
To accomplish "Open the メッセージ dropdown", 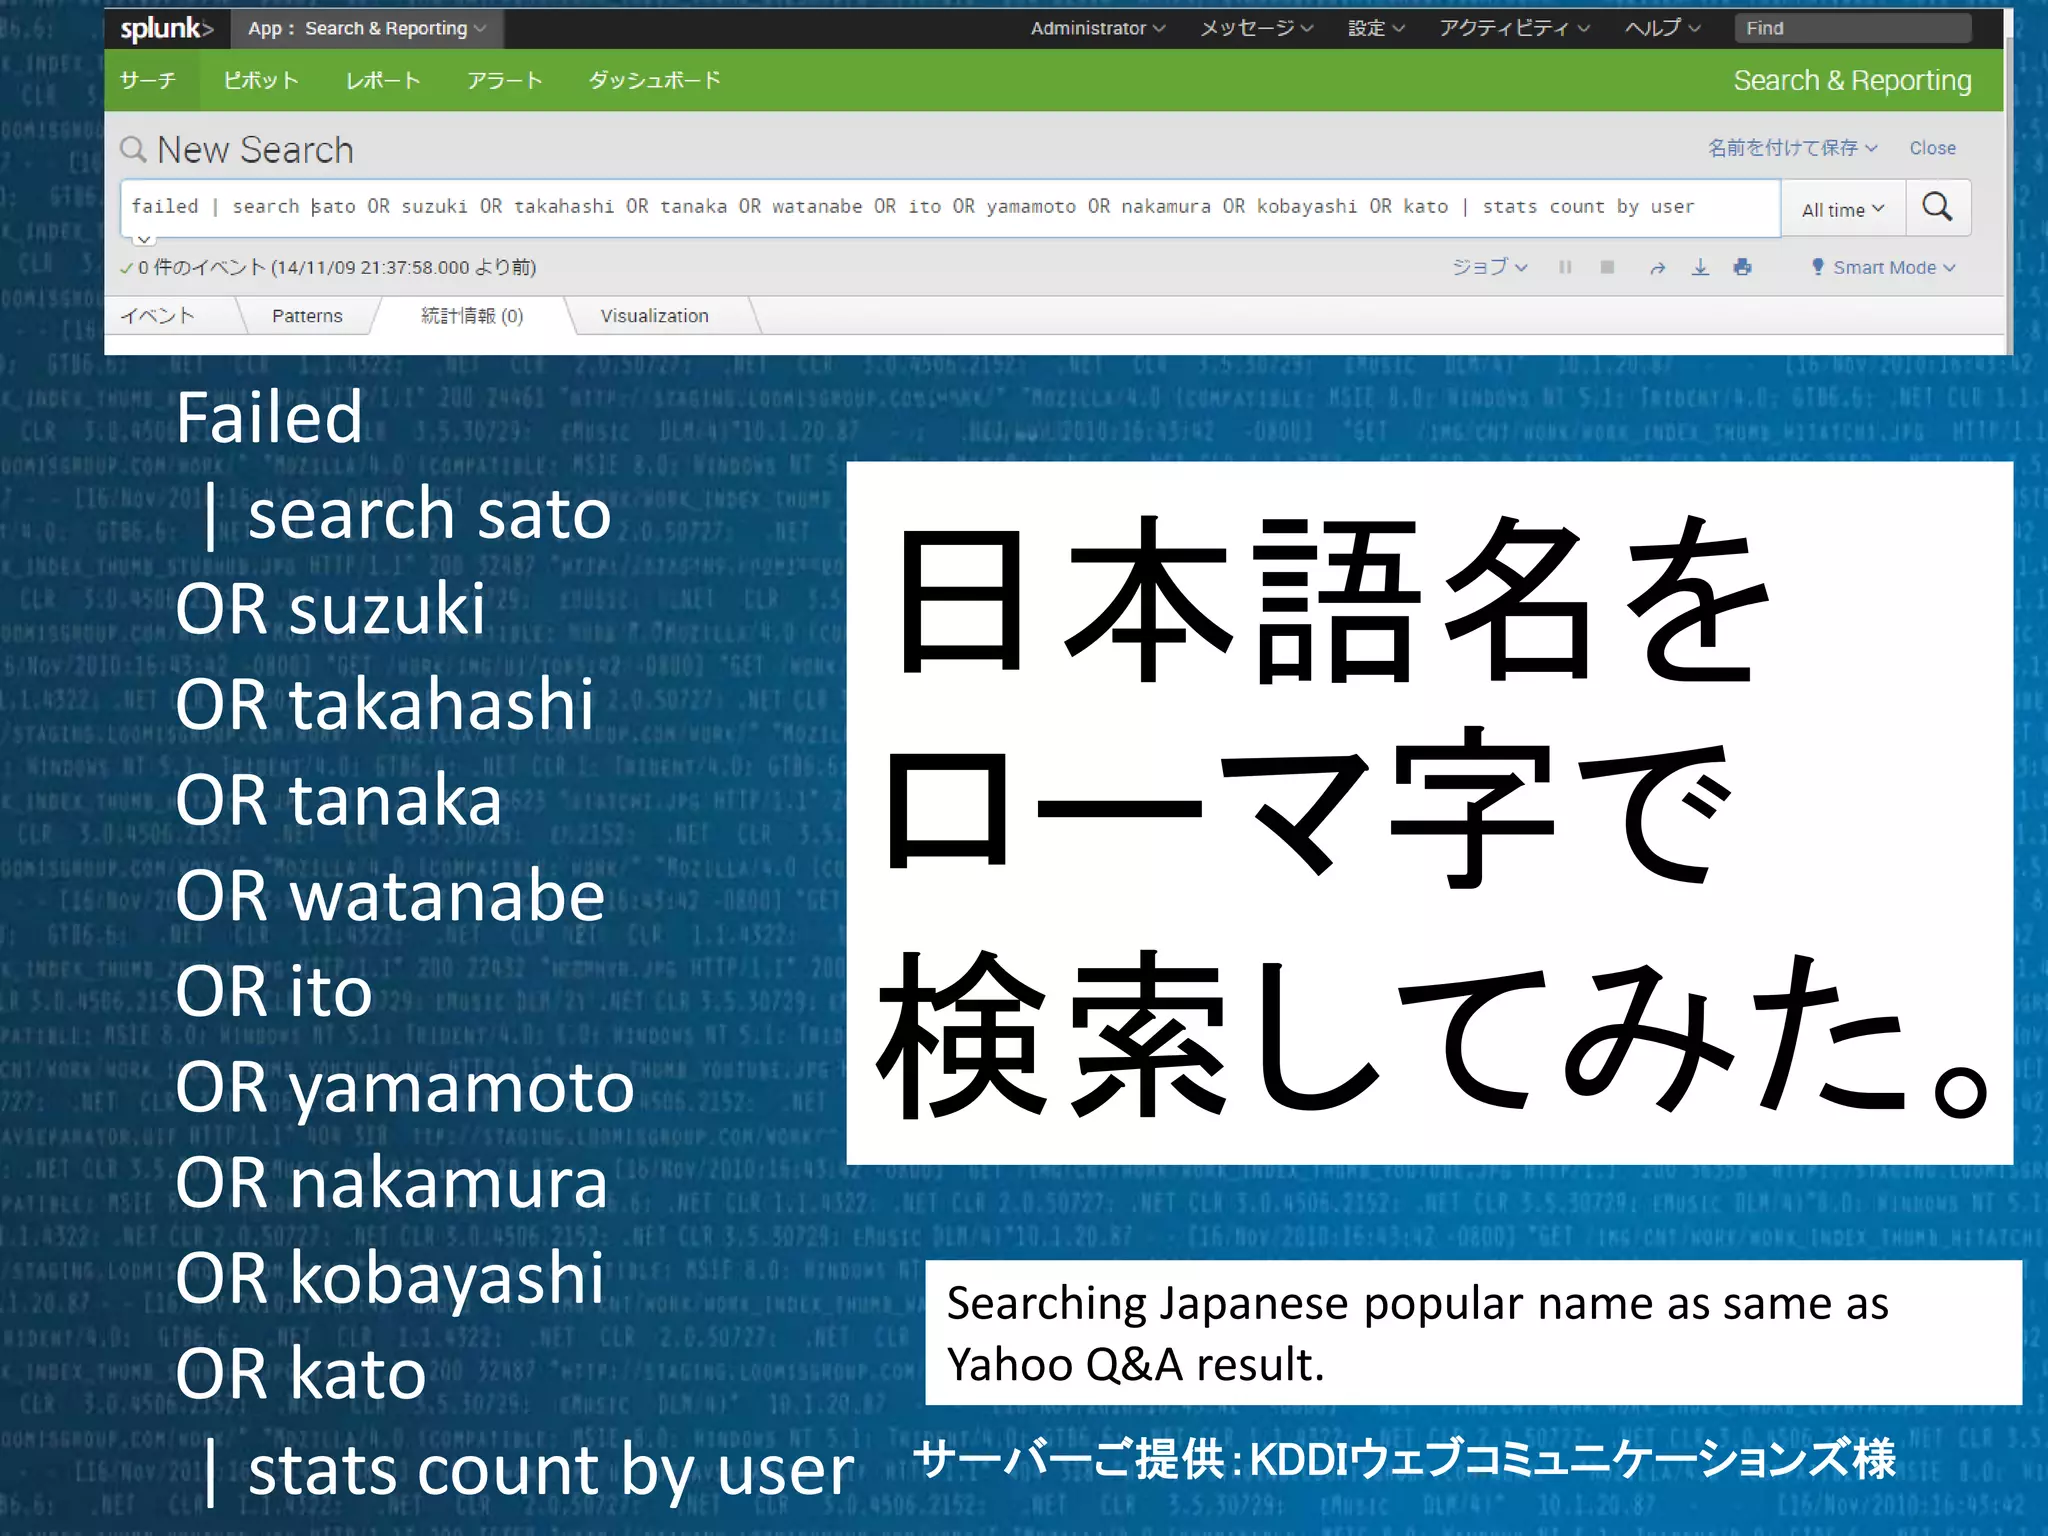I will (x=1256, y=28).
